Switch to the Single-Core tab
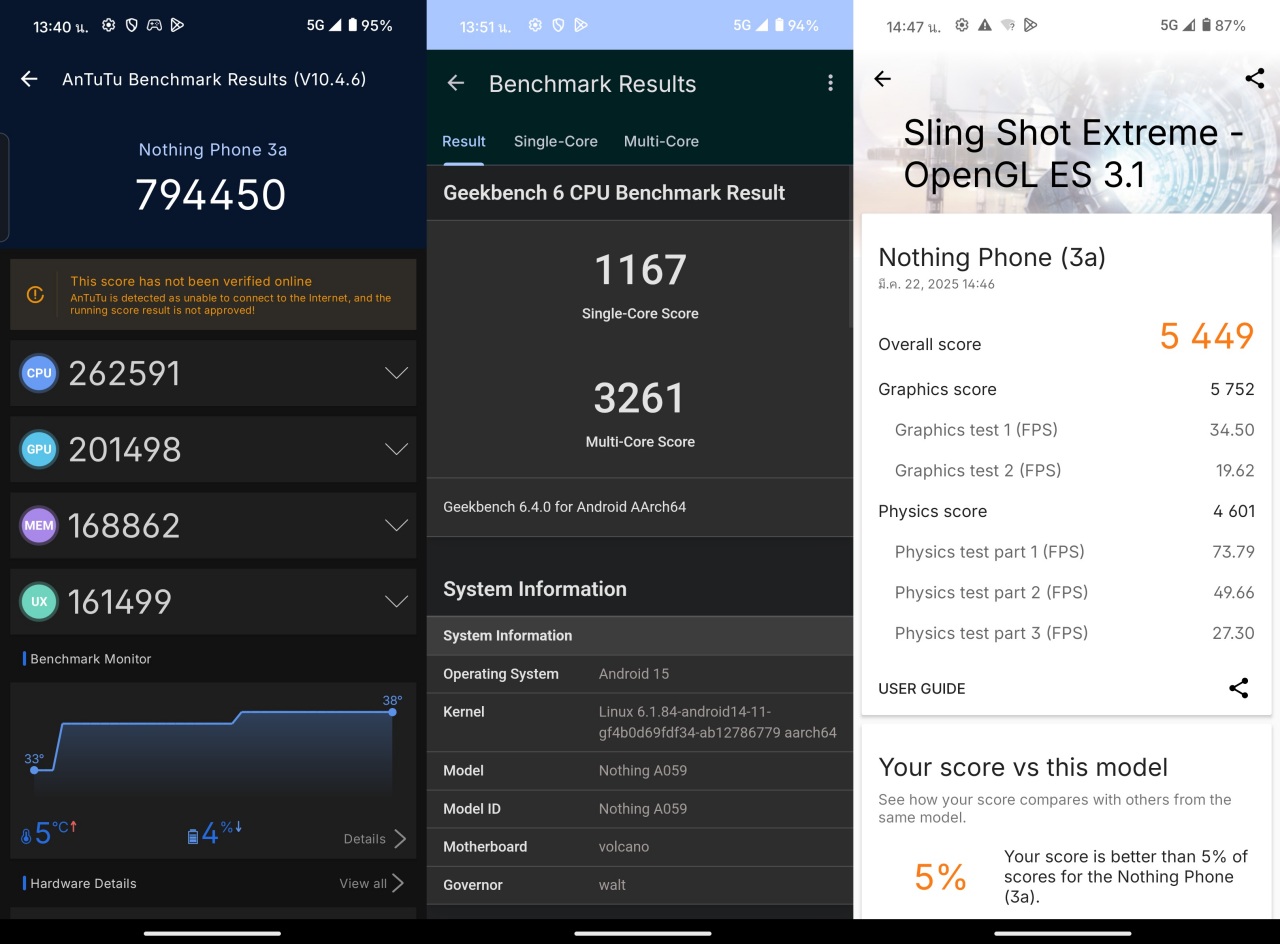Viewport: 1280px width, 944px height. click(555, 141)
